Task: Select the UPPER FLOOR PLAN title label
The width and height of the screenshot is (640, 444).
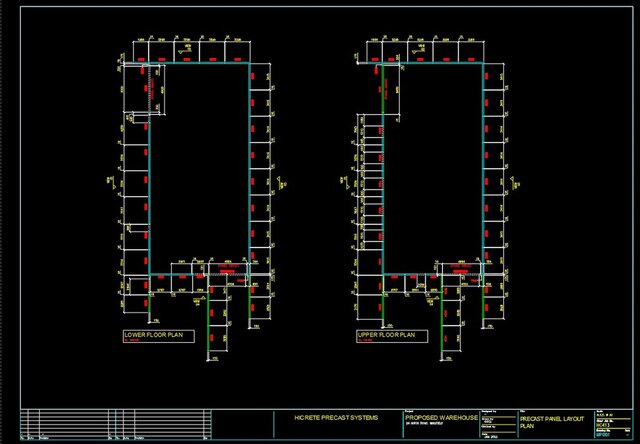Action: coord(386,334)
